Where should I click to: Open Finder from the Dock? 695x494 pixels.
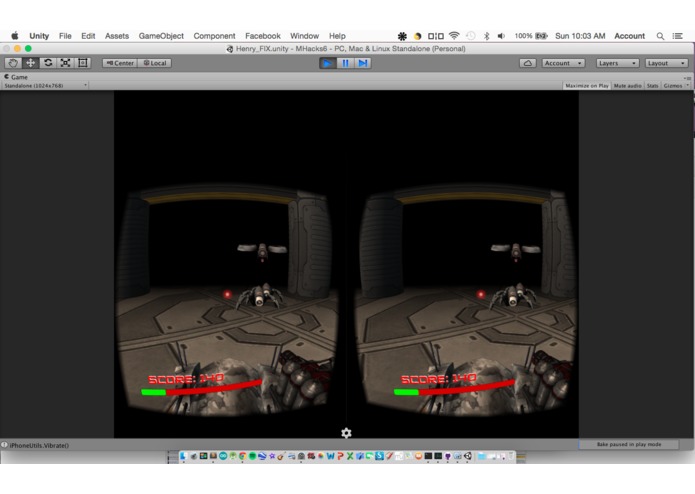(x=184, y=456)
